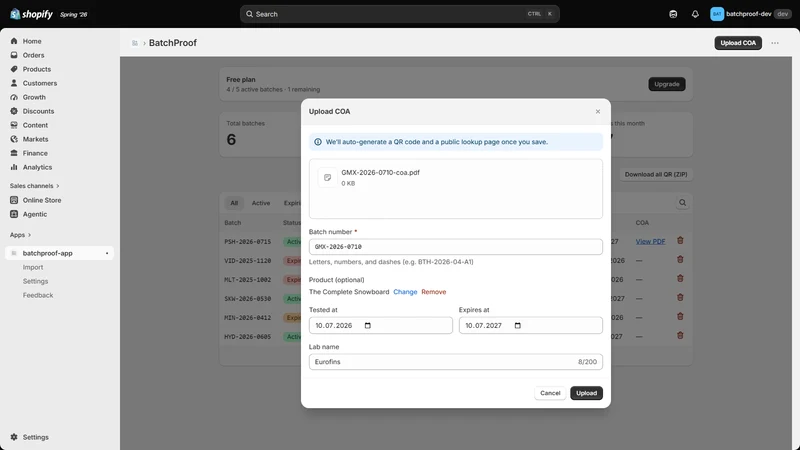Click the Remove product link
Image resolution: width=800 pixels, height=450 pixels.
(x=434, y=292)
